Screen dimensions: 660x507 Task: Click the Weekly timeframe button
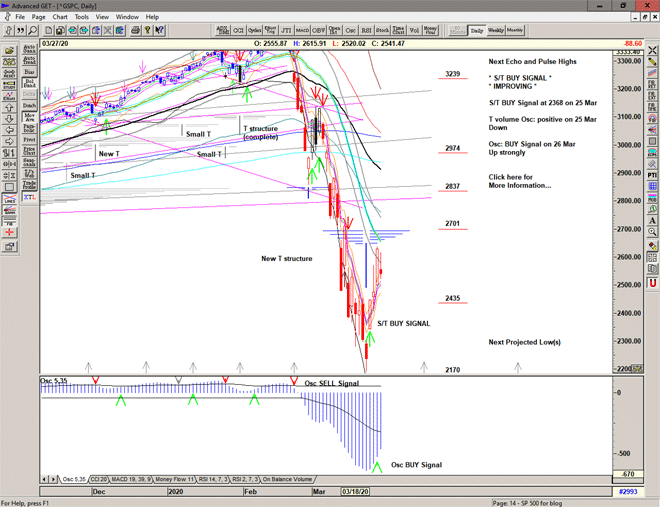[x=495, y=30]
